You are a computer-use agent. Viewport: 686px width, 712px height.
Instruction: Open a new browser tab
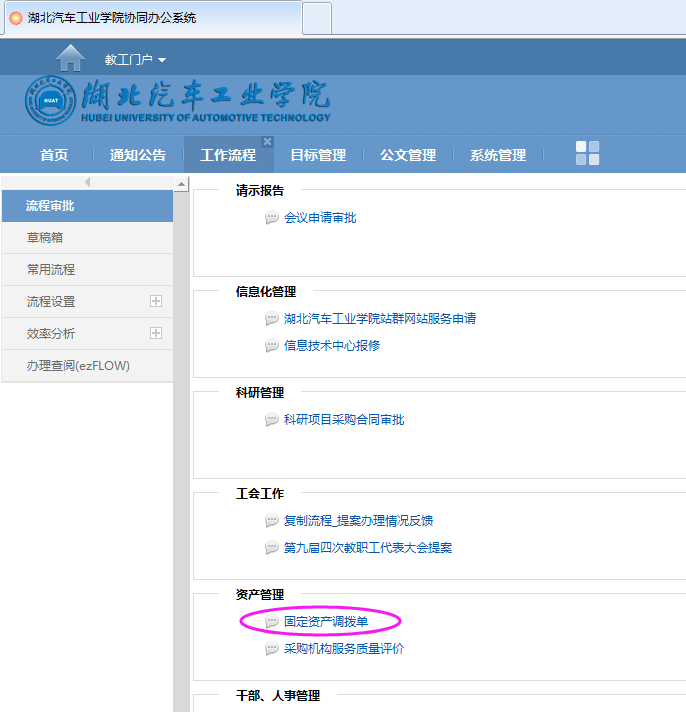click(317, 18)
